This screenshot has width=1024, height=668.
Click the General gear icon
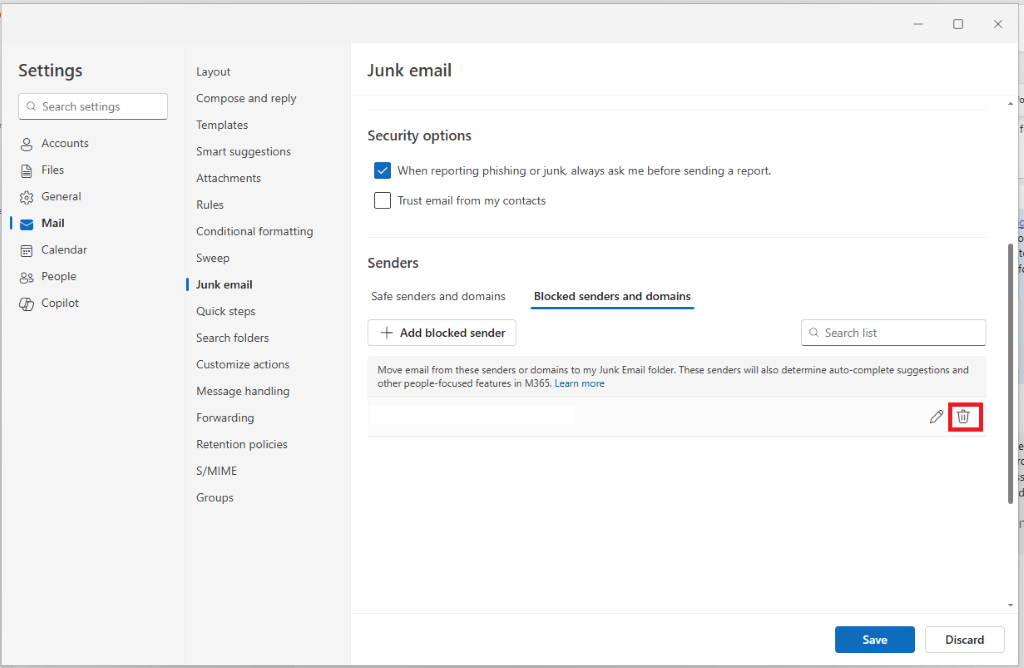[26, 197]
